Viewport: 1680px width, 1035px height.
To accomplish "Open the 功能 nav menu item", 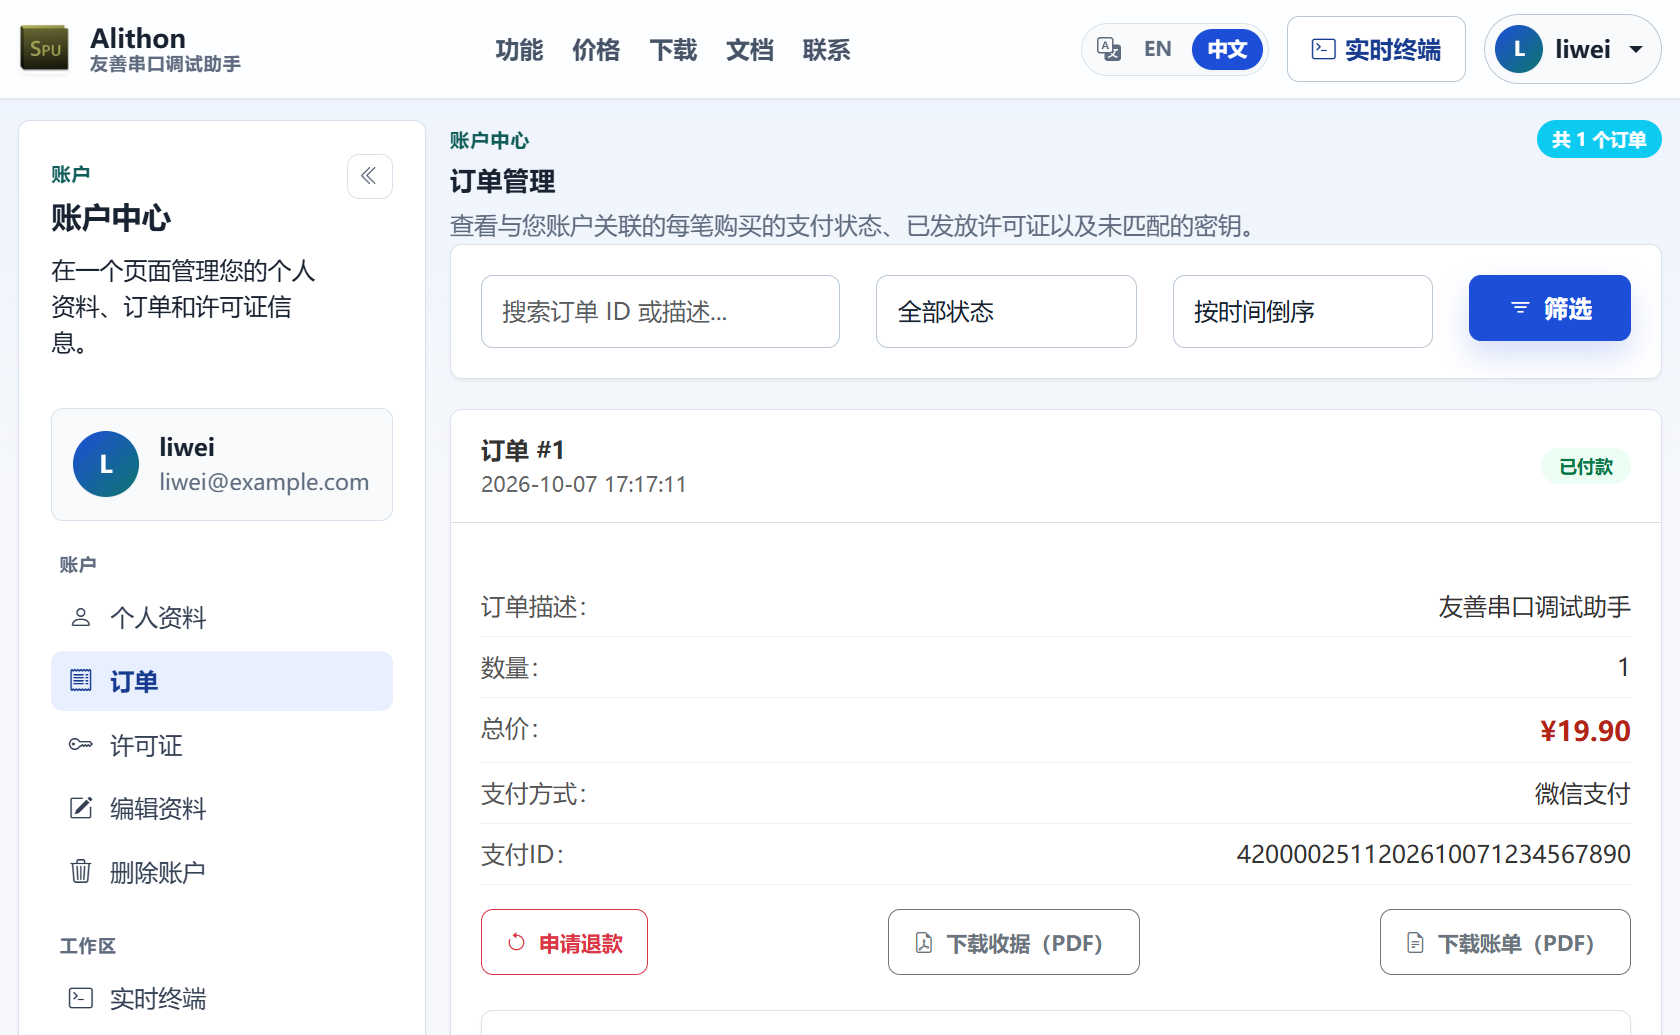I will tap(519, 50).
